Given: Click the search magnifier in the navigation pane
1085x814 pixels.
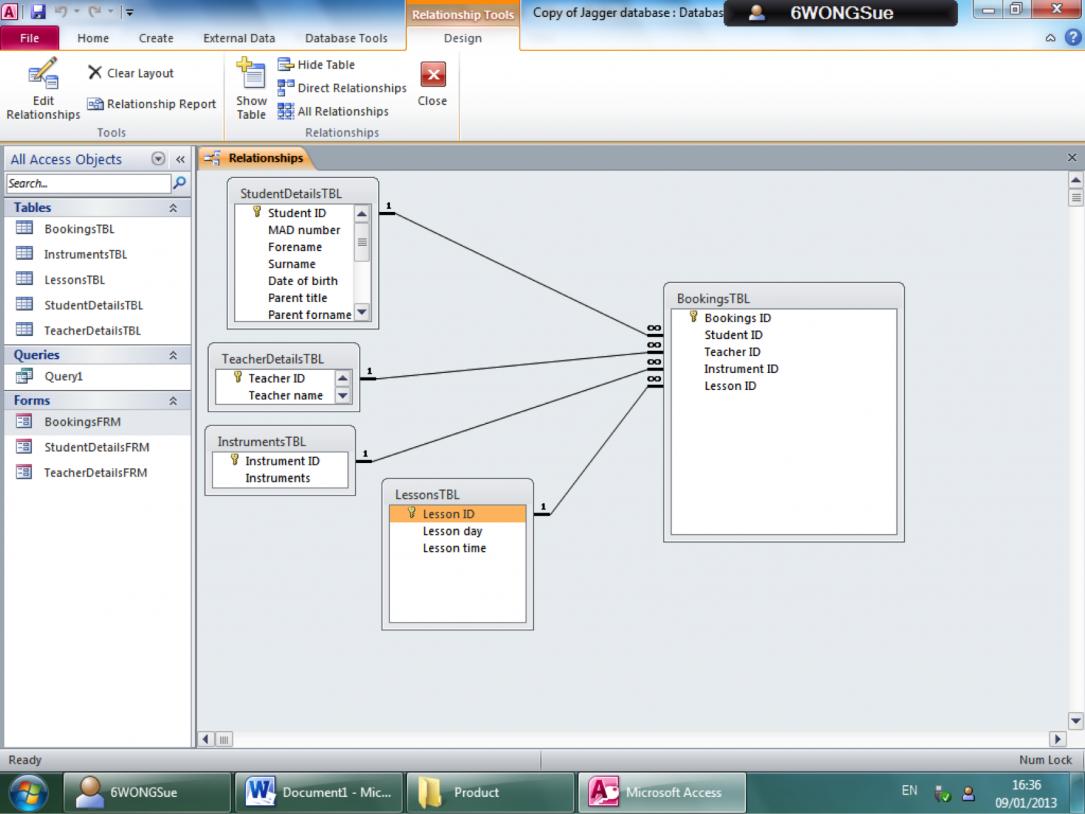Looking at the screenshot, I should tap(180, 183).
